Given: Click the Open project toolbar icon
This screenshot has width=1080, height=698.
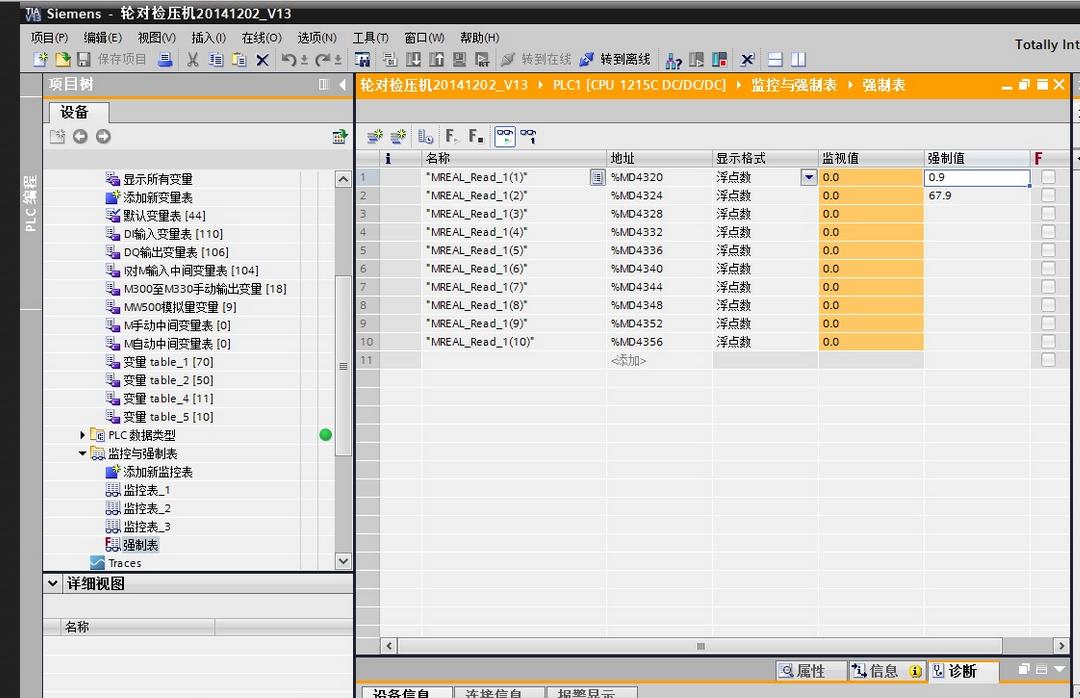Looking at the screenshot, I should (x=62, y=59).
